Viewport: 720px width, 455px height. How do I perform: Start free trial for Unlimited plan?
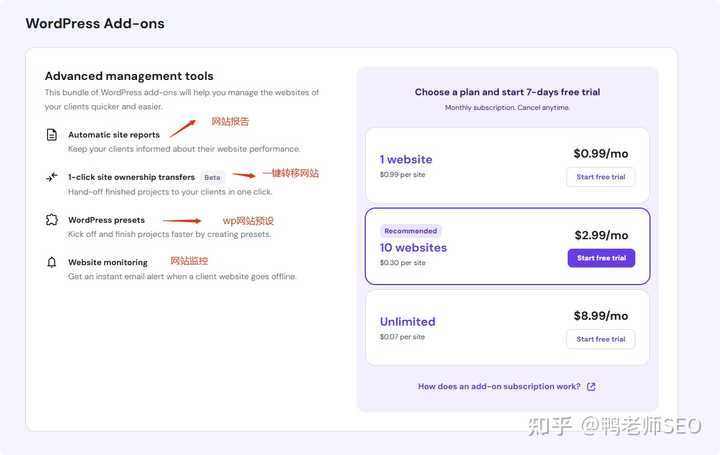(601, 339)
